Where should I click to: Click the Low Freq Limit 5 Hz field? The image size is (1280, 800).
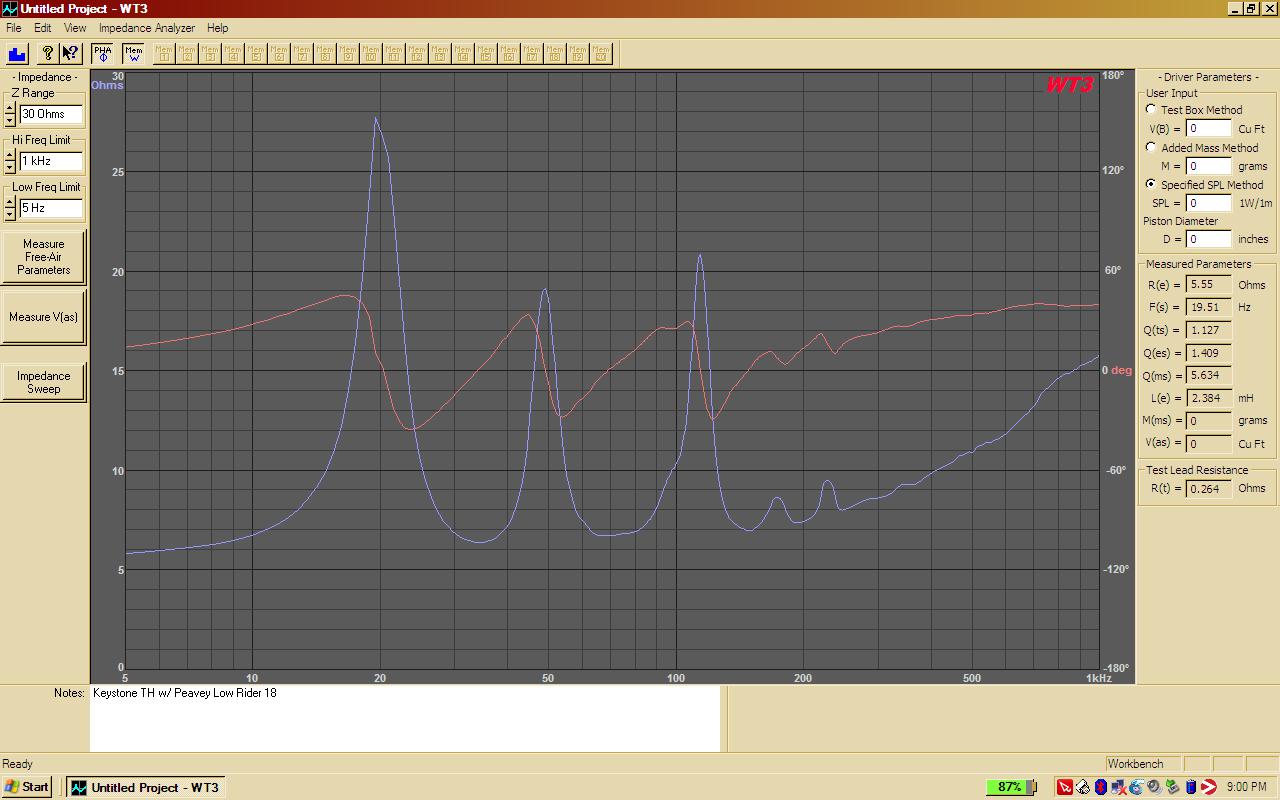click(x=50, y=208)
